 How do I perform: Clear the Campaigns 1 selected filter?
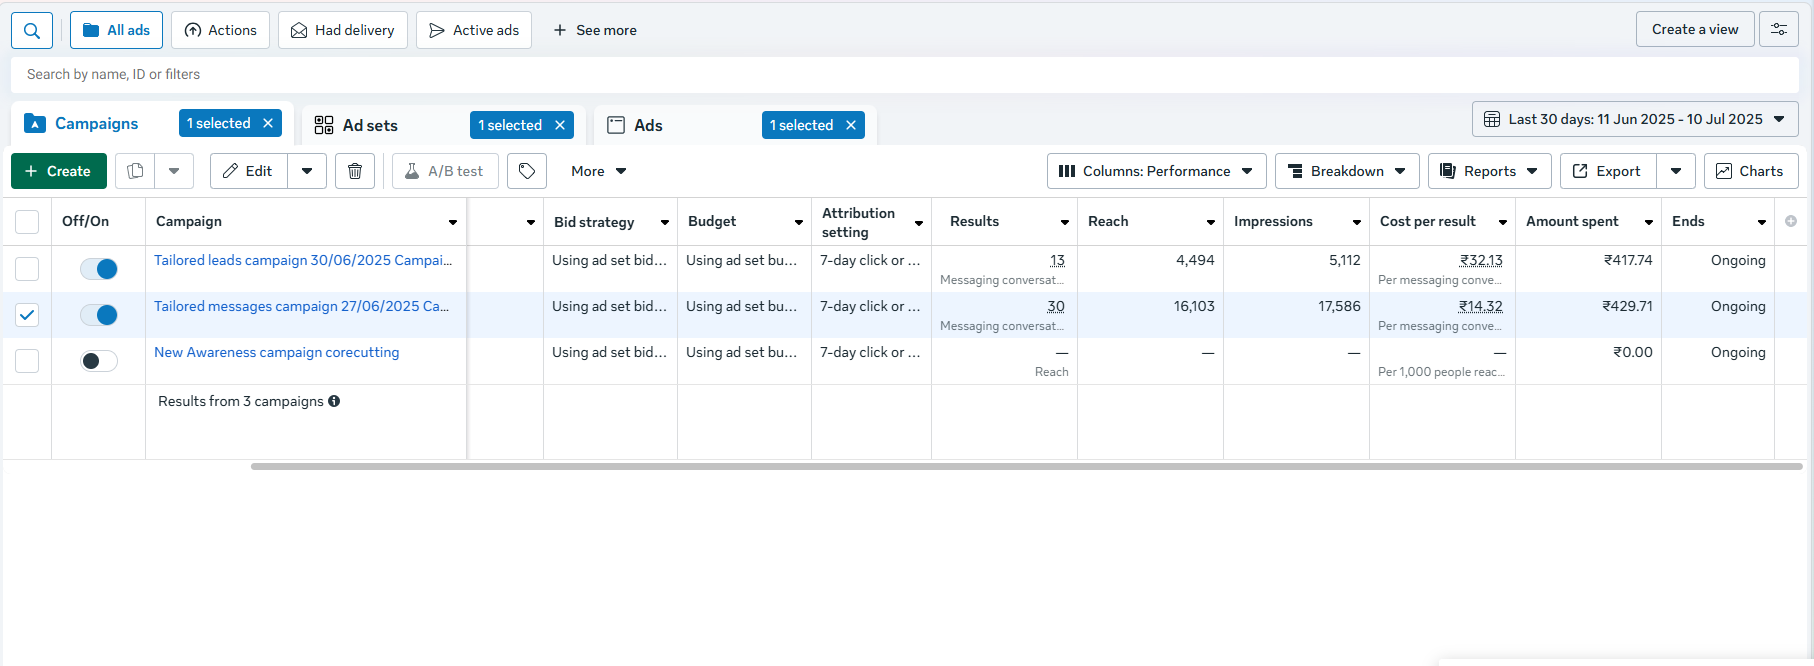268,123
